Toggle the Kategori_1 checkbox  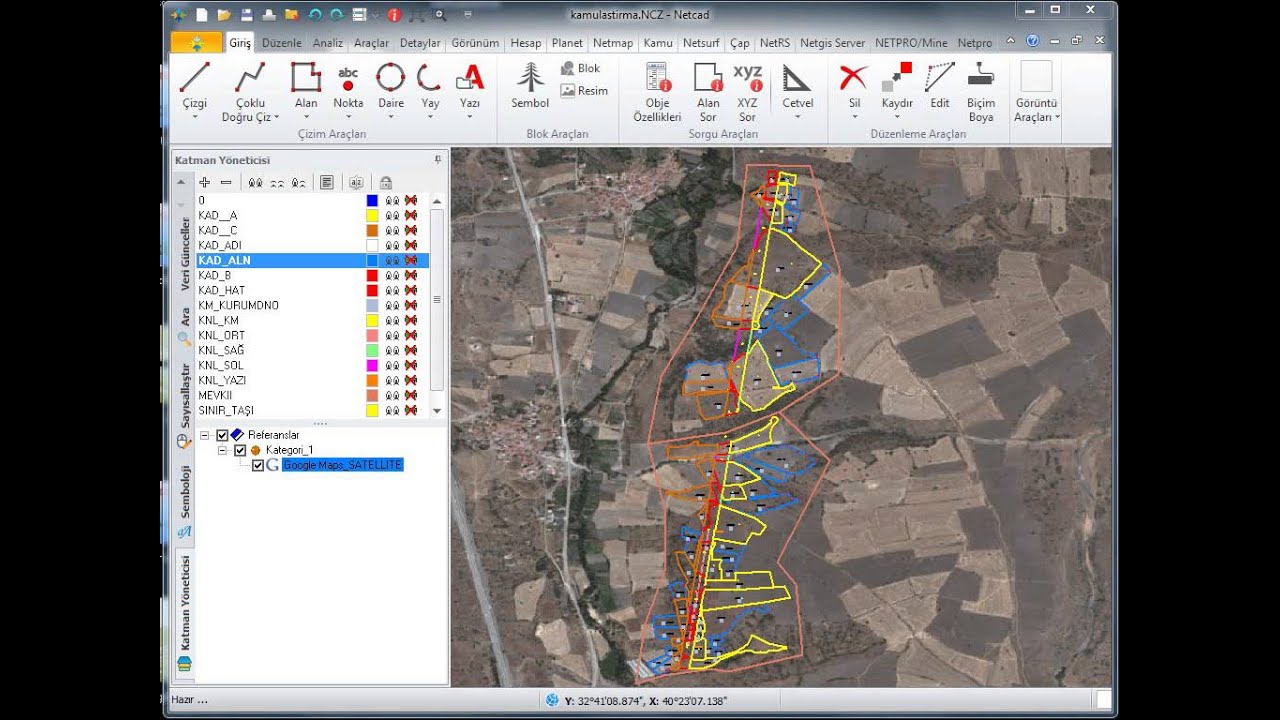pos(240,450)
